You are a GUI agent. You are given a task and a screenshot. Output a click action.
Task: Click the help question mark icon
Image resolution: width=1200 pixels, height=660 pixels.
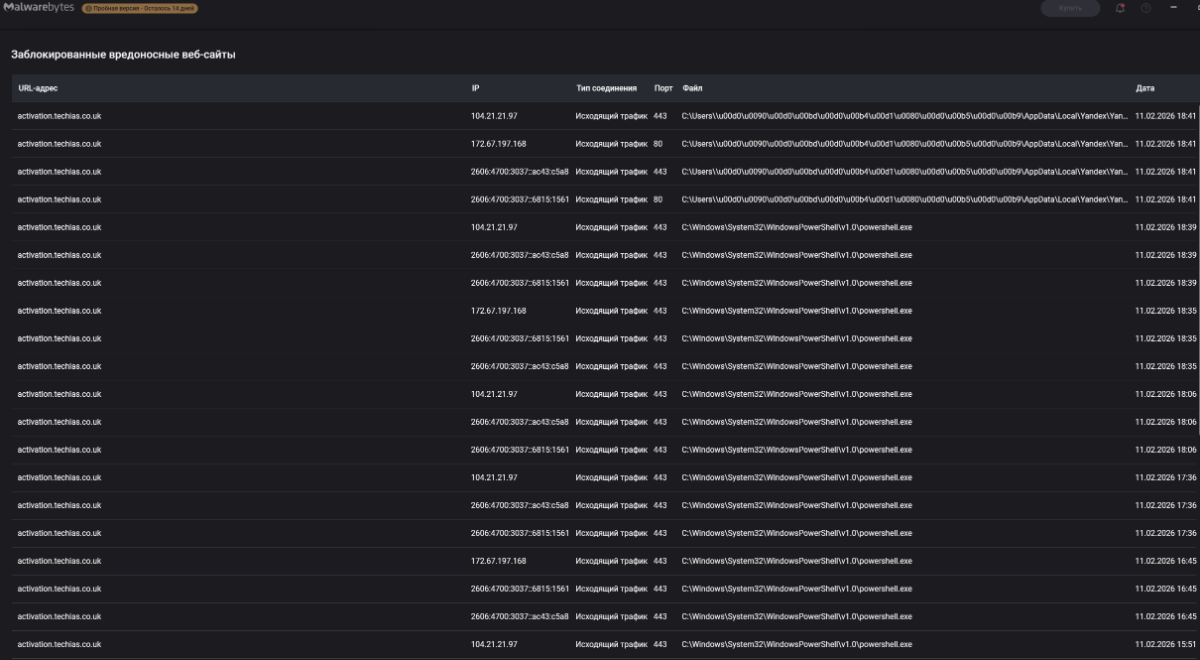[x=1146, y=8]
